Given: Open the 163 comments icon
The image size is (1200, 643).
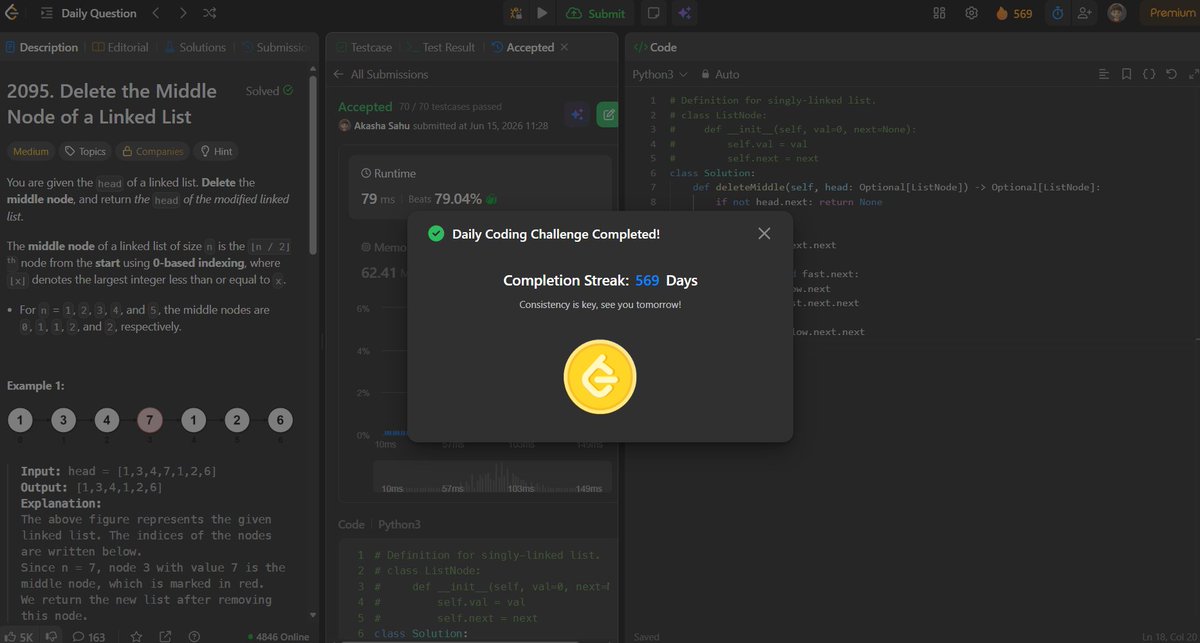Looking at the screenshot, I should click(x=88, y=636).
